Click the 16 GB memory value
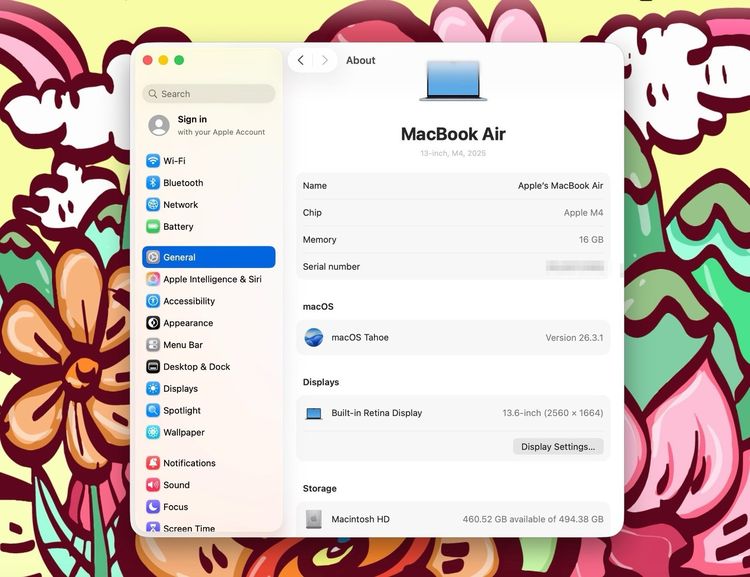Image resolution: width=750 pixels, height=577 pixels. tap(591, 240)
